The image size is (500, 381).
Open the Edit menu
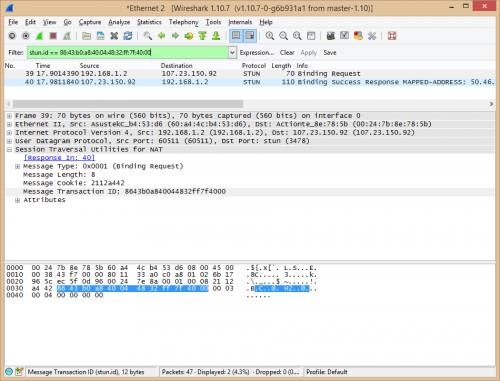[30, 22]
